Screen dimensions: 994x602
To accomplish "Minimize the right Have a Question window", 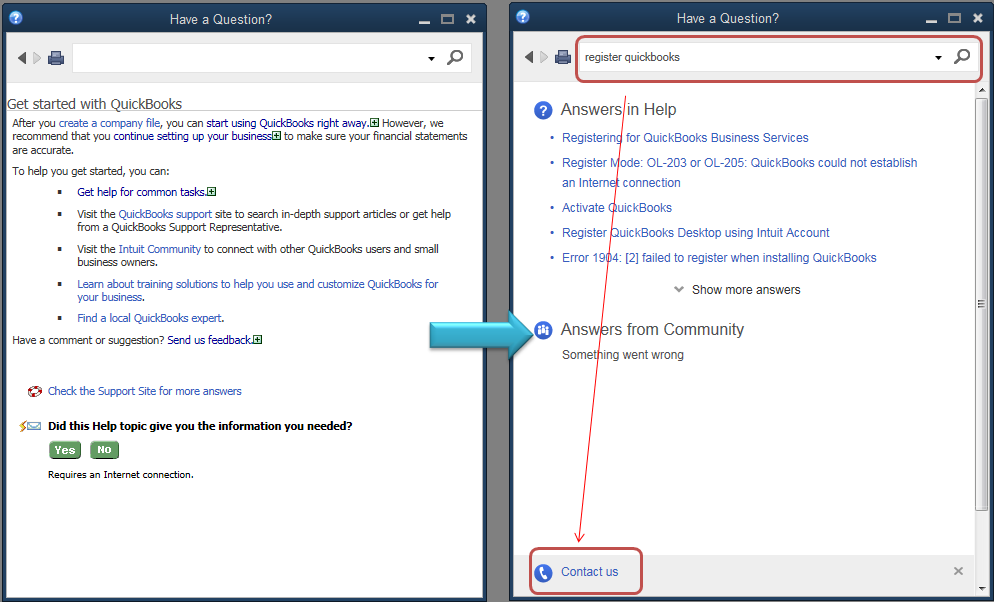I will coord(931,20).
